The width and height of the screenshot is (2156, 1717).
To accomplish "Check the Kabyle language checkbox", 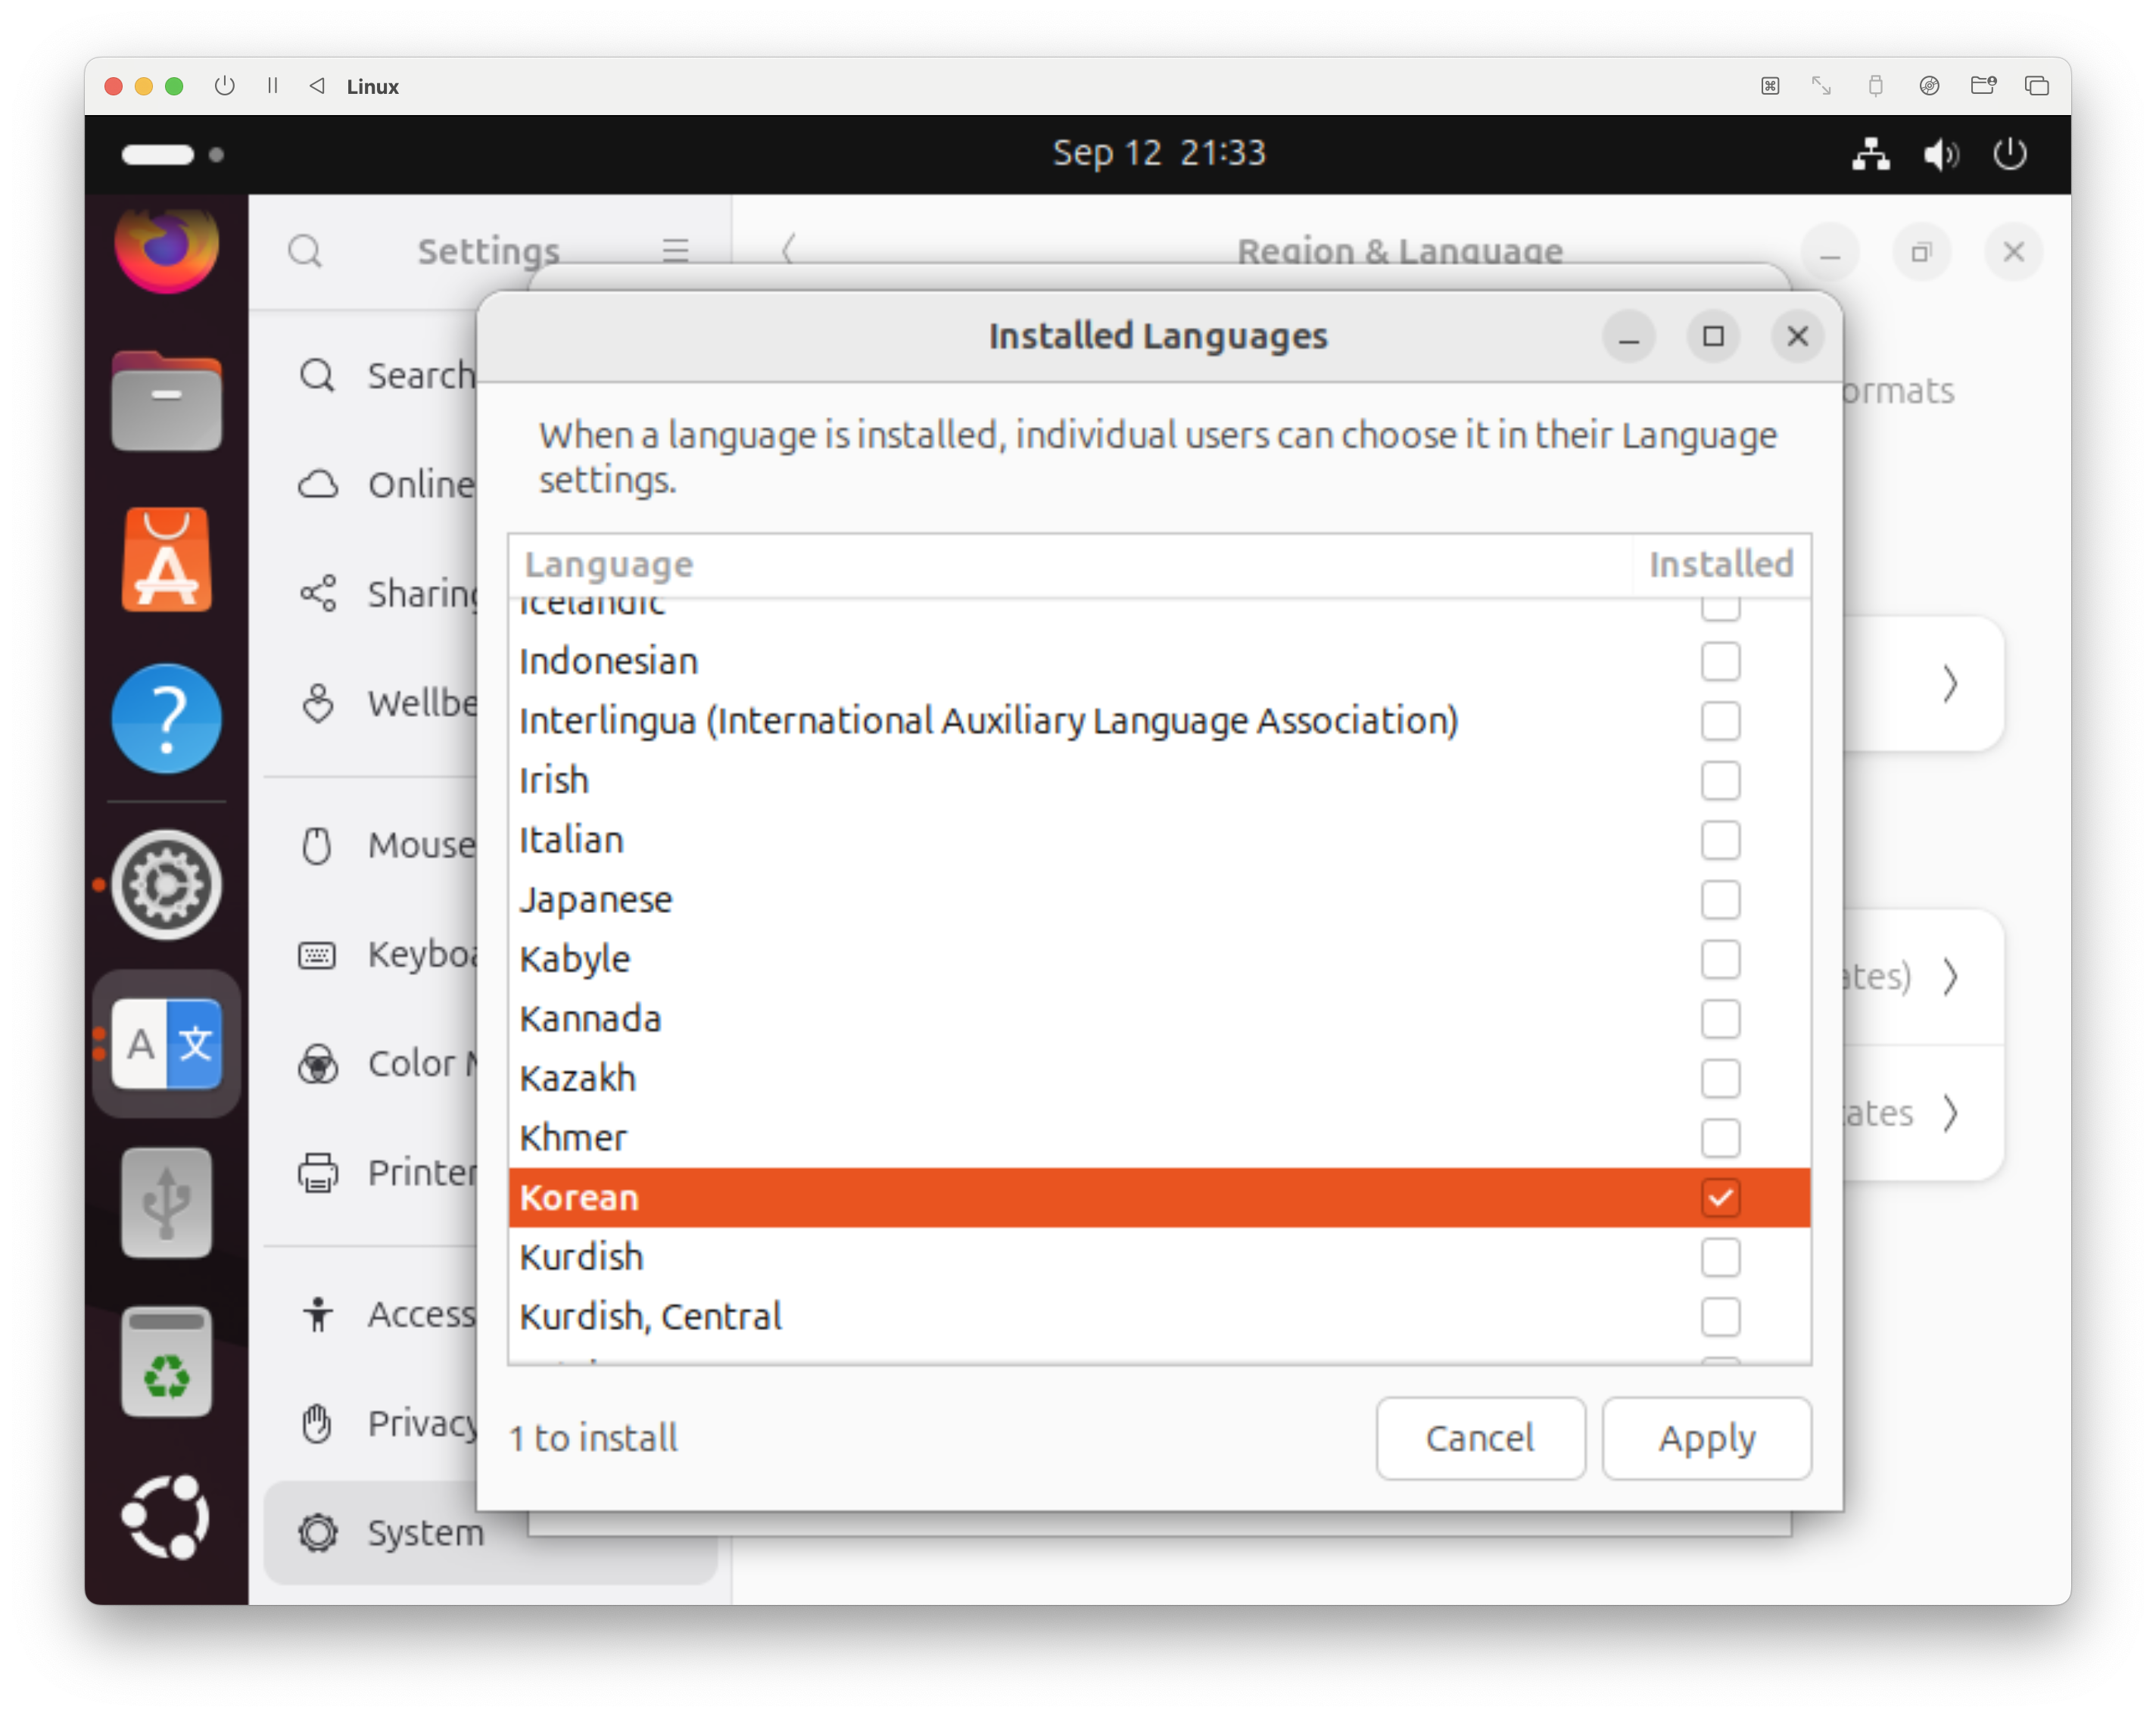I will [x=1720, y=959].
